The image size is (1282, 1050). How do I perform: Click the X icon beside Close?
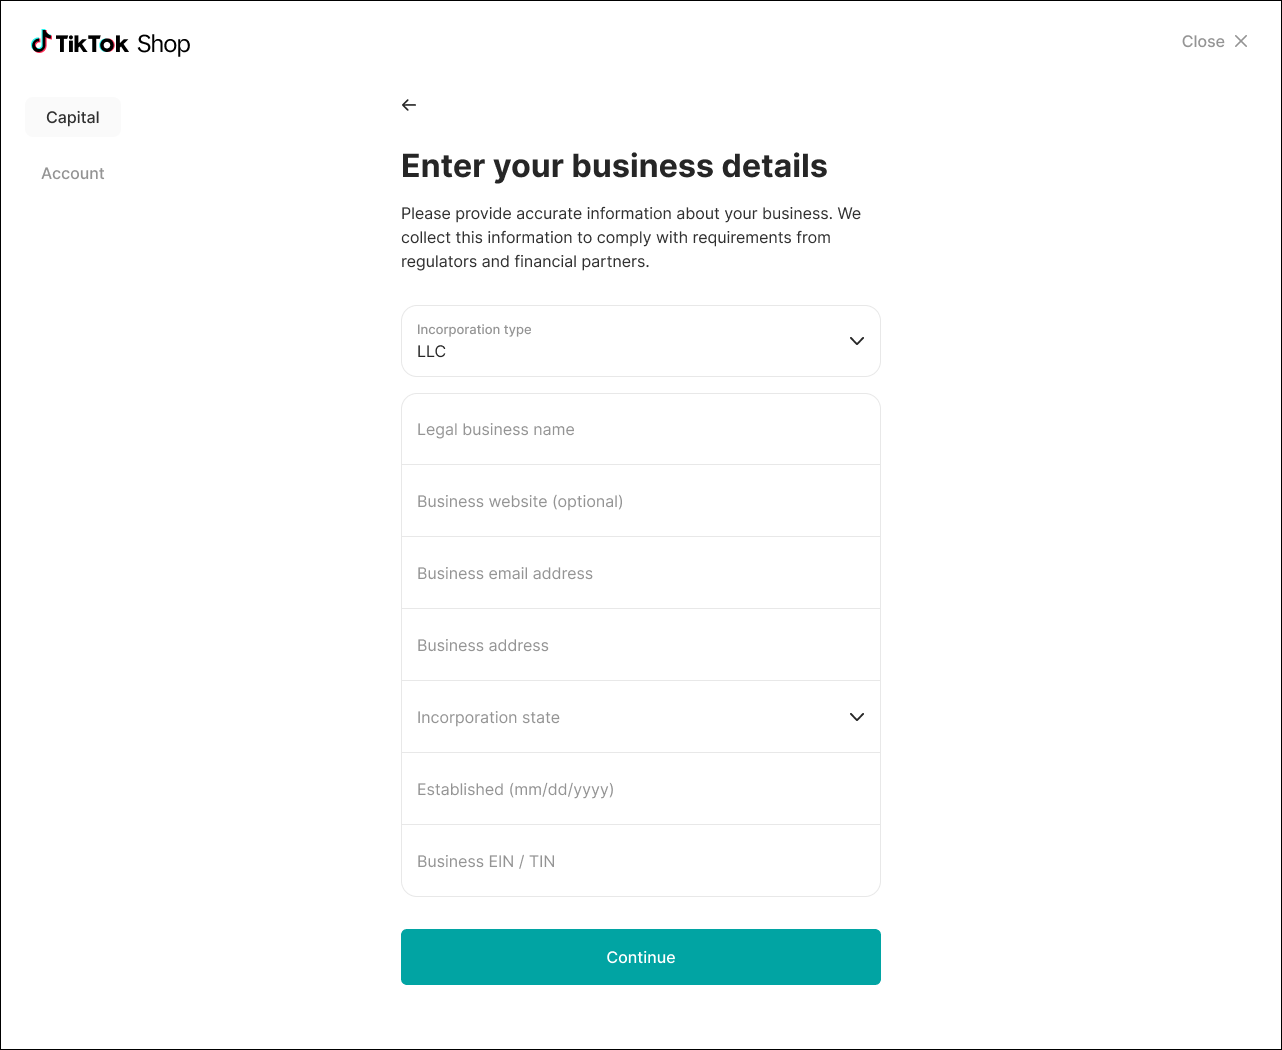tap(1241, 41)
